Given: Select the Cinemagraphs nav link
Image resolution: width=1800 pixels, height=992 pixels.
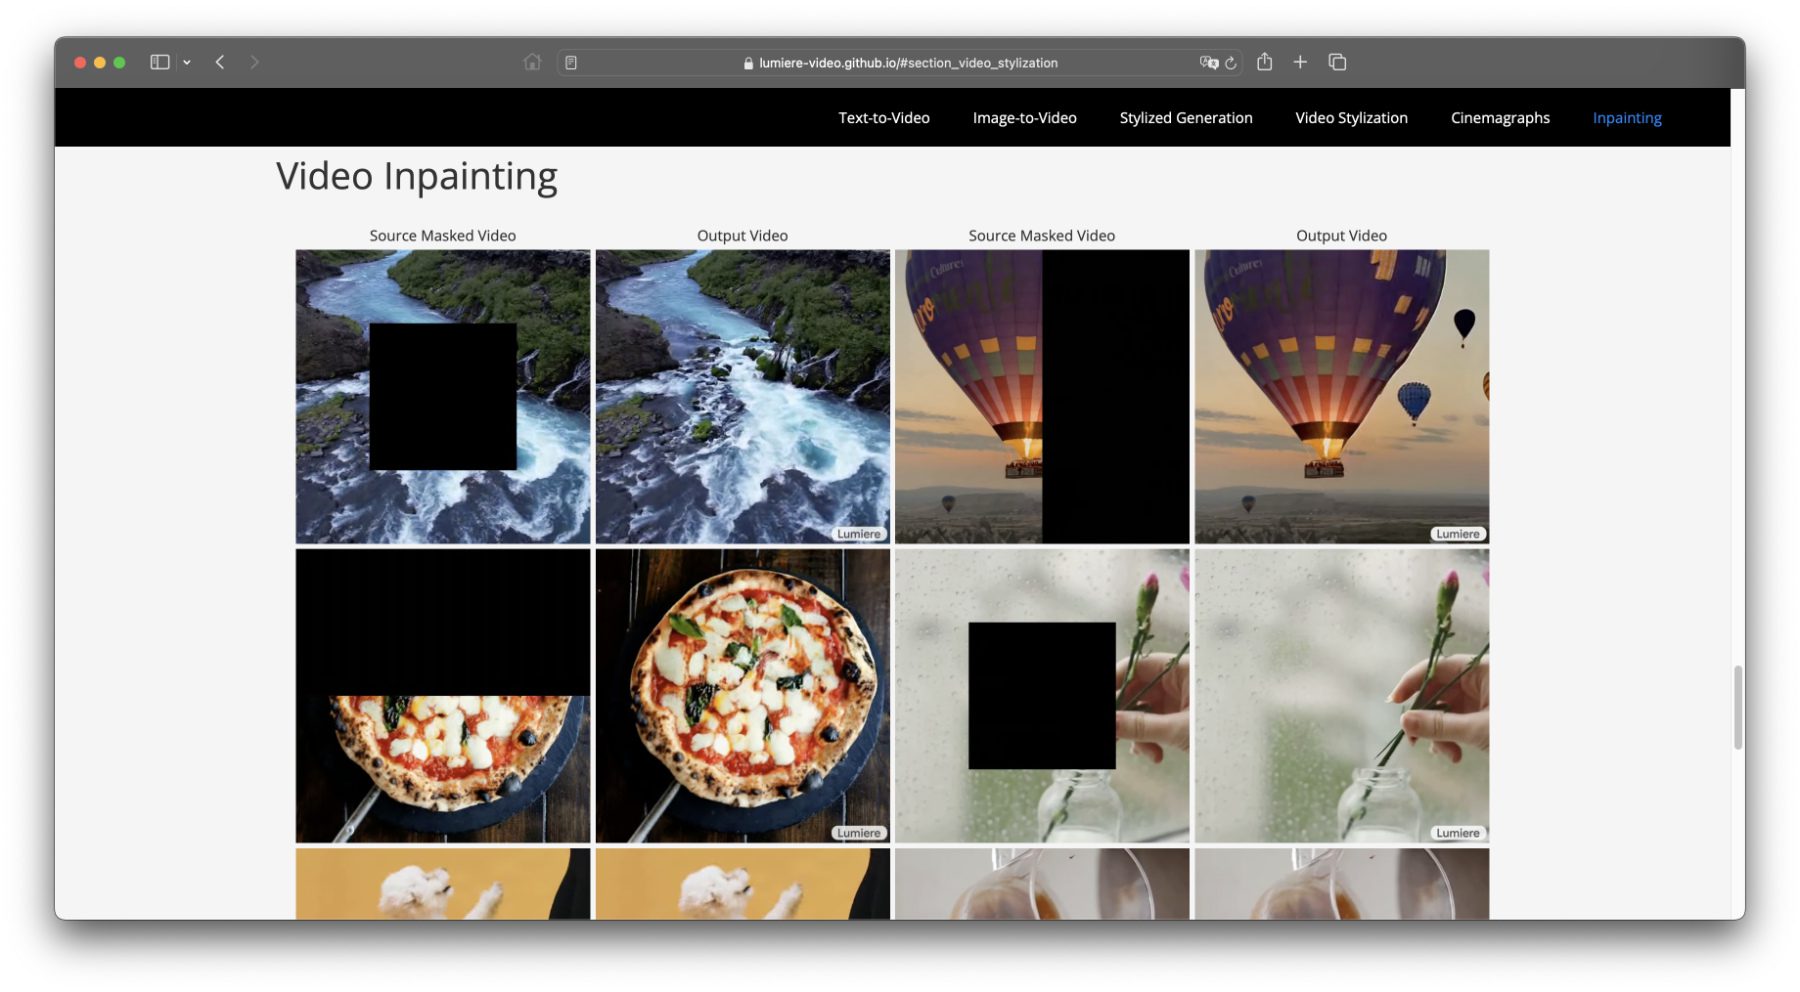Looking at the screenshot, I should point(1499,118).
